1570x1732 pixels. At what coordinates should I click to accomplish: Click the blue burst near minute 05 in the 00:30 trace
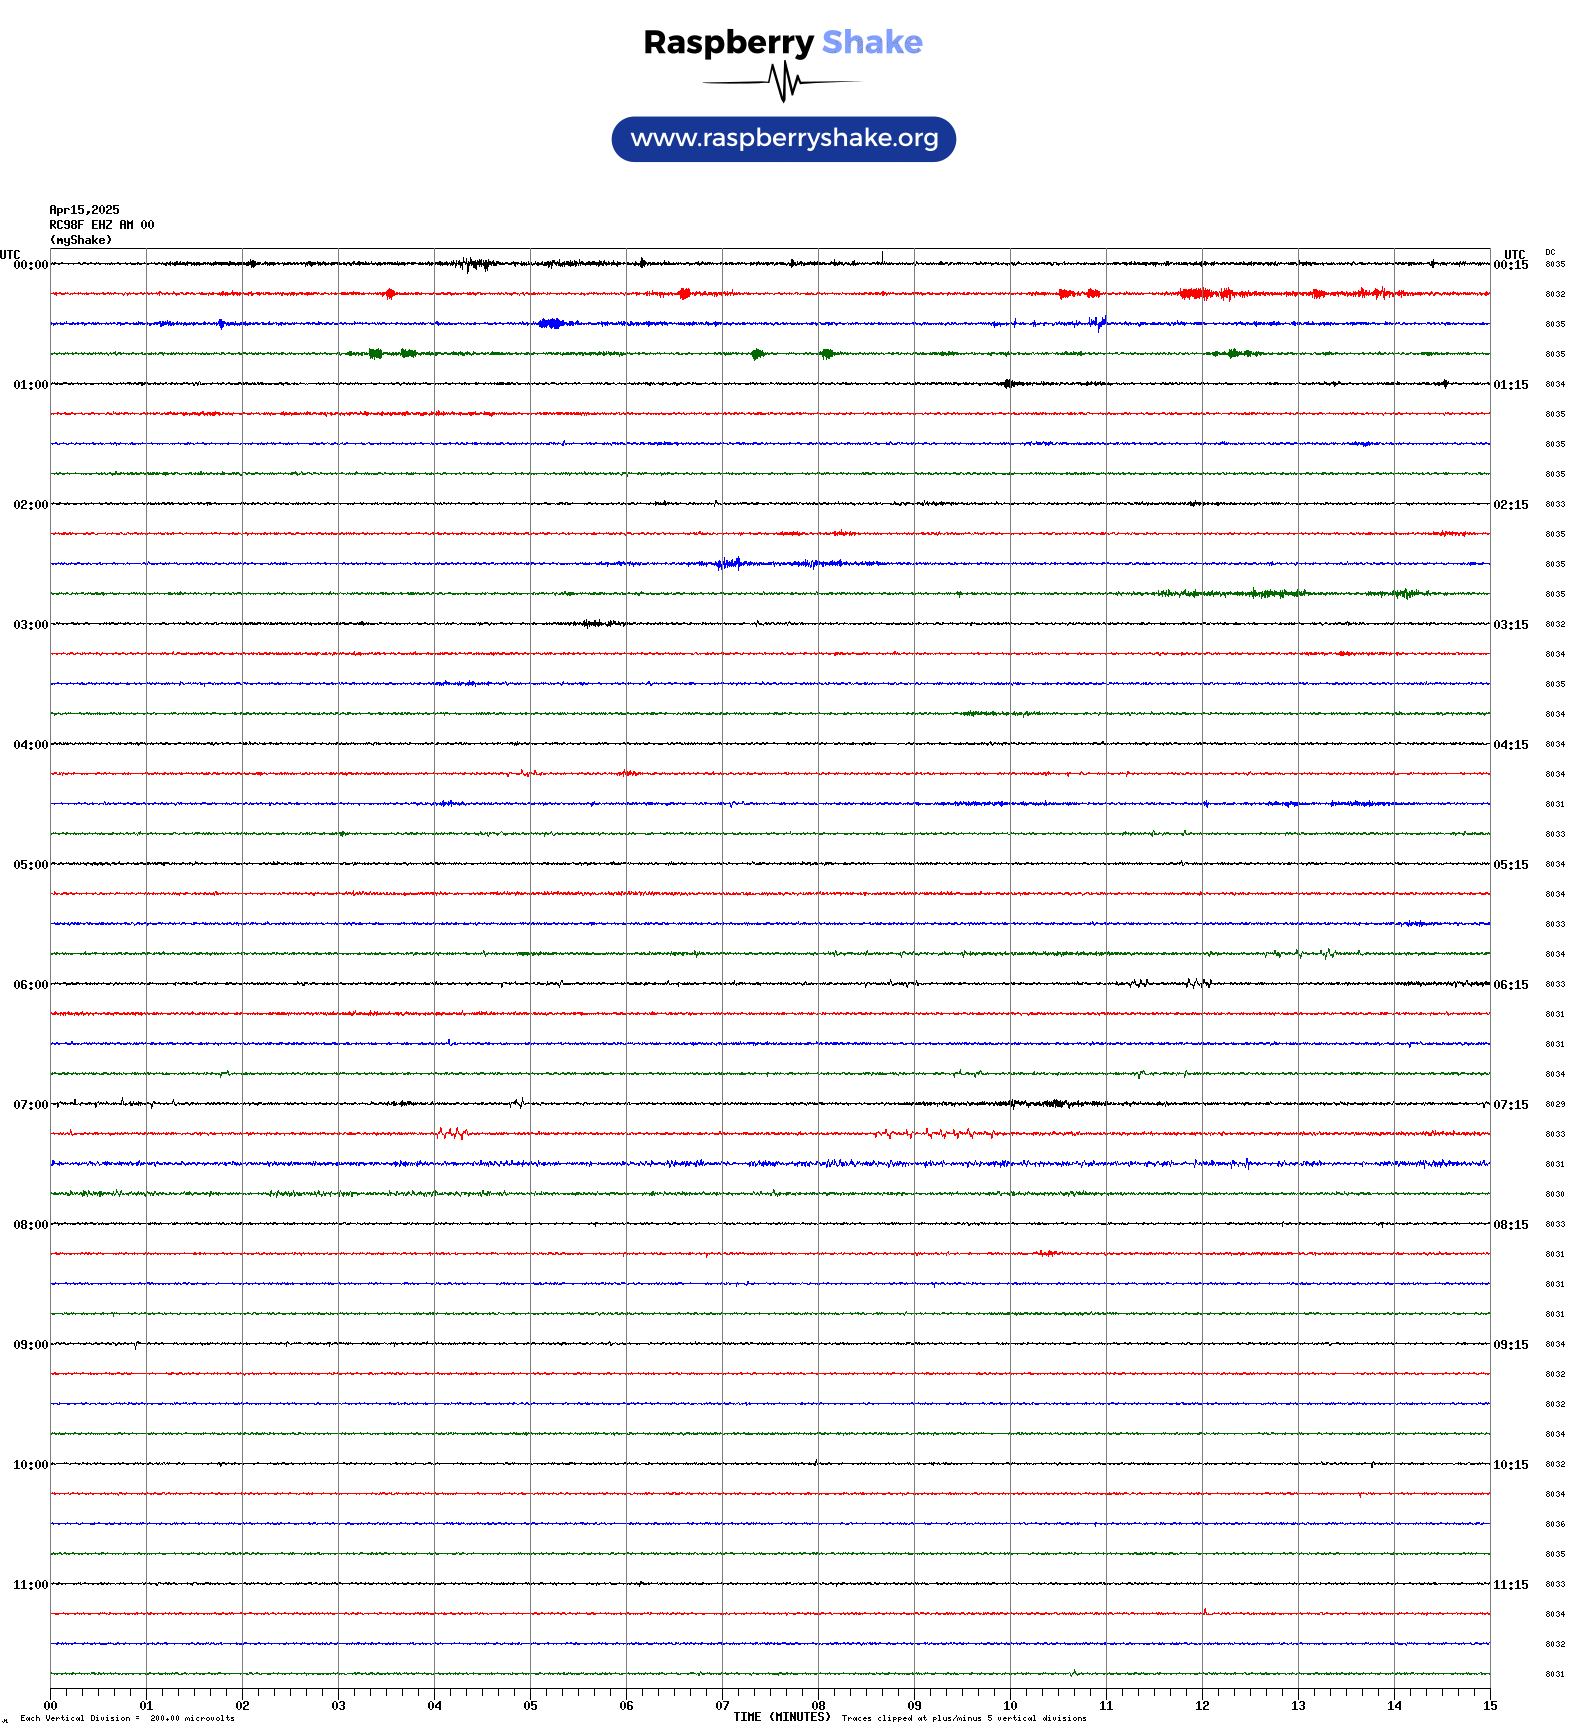[x=551, y=323]
